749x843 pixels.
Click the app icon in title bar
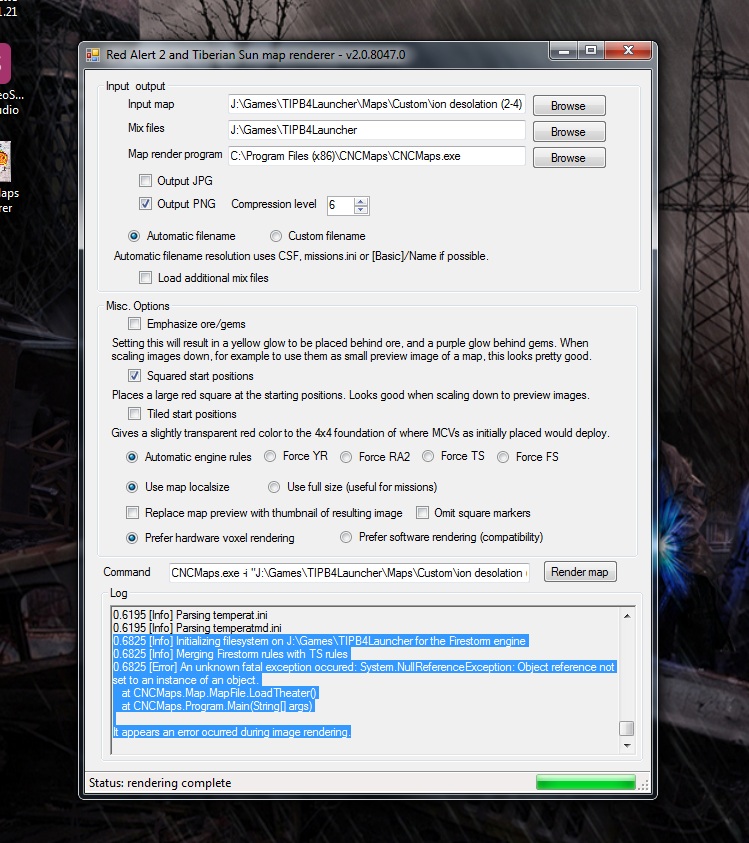pos(93,54)
